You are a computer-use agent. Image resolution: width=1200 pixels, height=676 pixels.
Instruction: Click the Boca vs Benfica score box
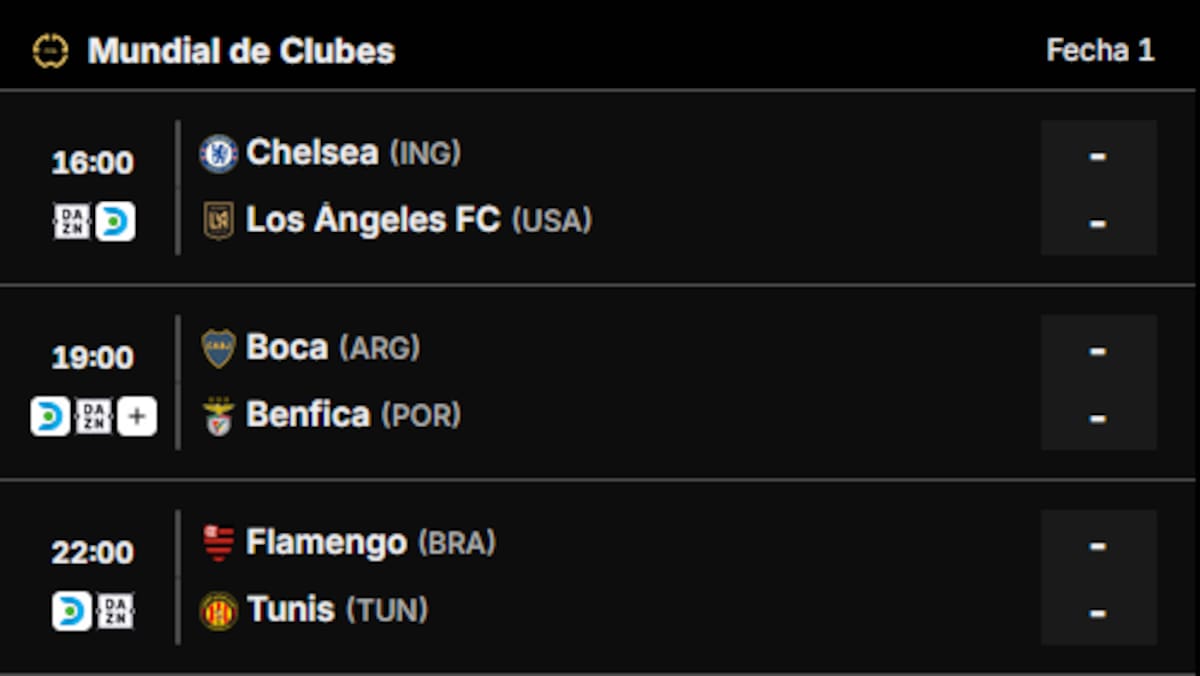pyautogui.click(x=1098, y=382)
